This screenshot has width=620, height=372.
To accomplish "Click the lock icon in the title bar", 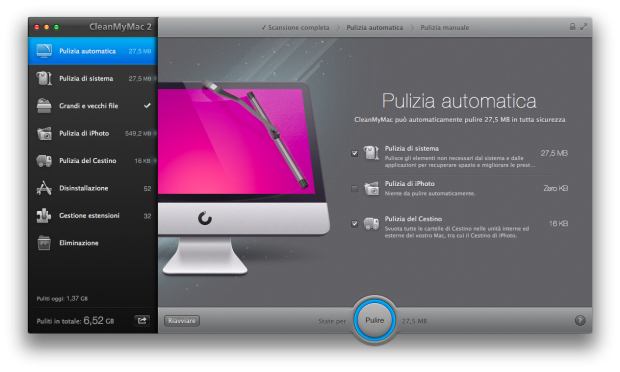I will point(572,26).
